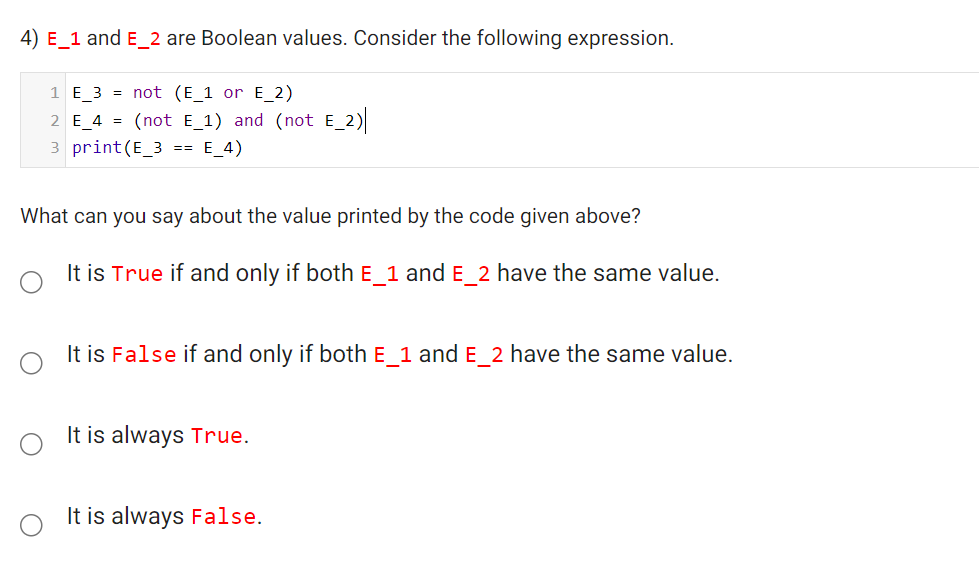Click line 1 of the code block
The image size is (979, 583).
[180, 92]
